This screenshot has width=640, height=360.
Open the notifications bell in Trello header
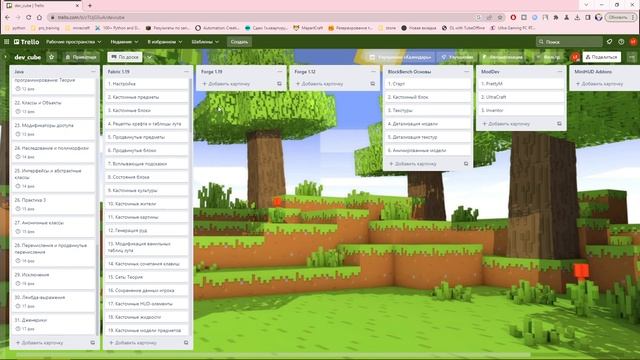pos(609,42)
